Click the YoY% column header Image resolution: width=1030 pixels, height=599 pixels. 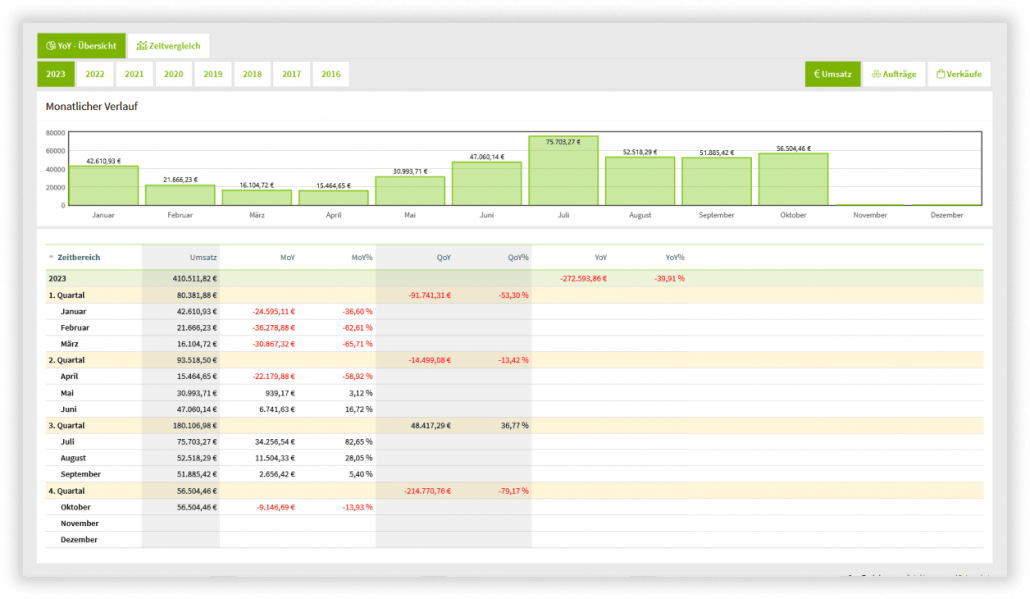point(675,257)
